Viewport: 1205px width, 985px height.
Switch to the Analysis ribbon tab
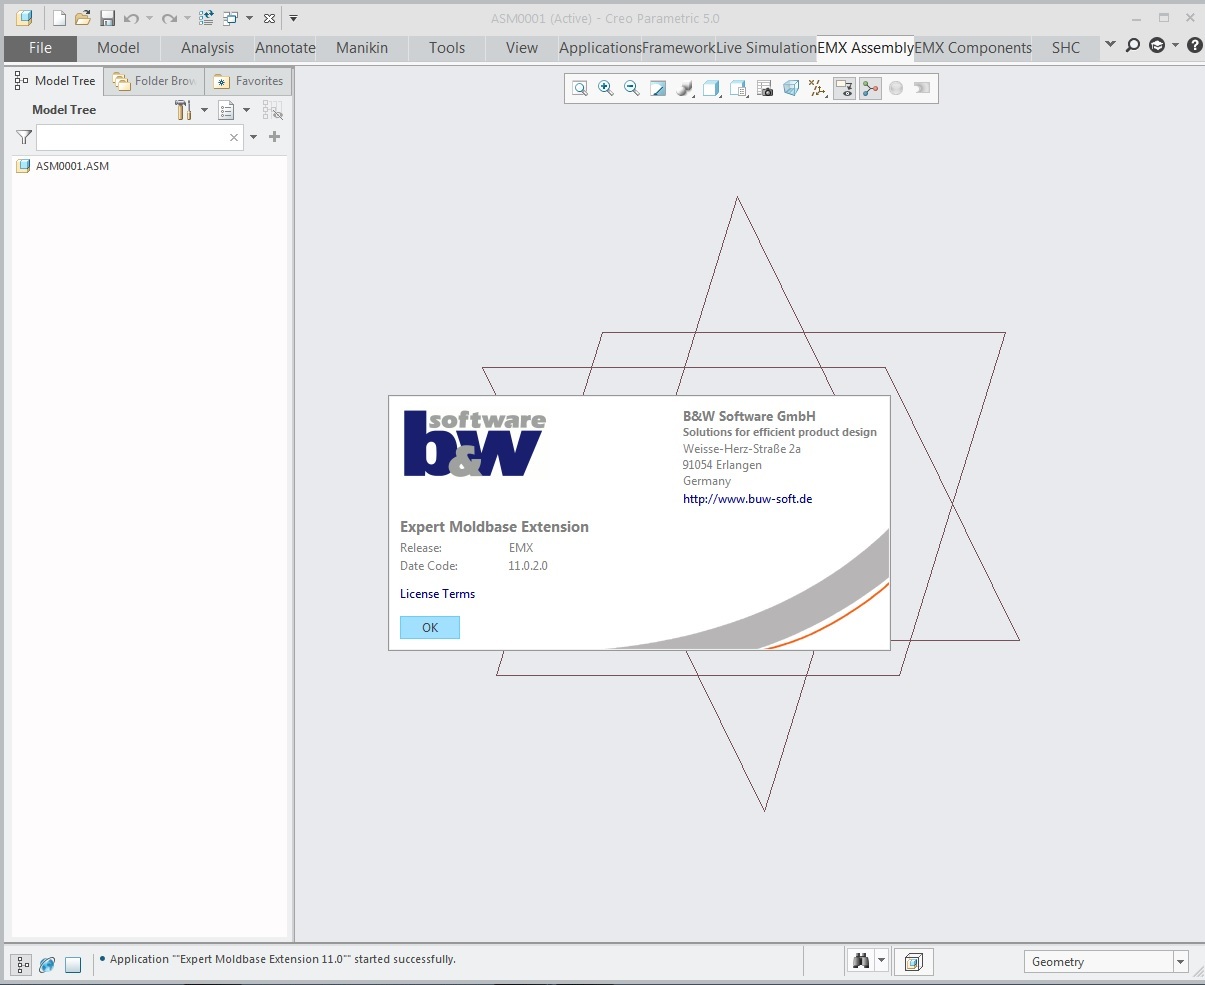tap(207, 48)
